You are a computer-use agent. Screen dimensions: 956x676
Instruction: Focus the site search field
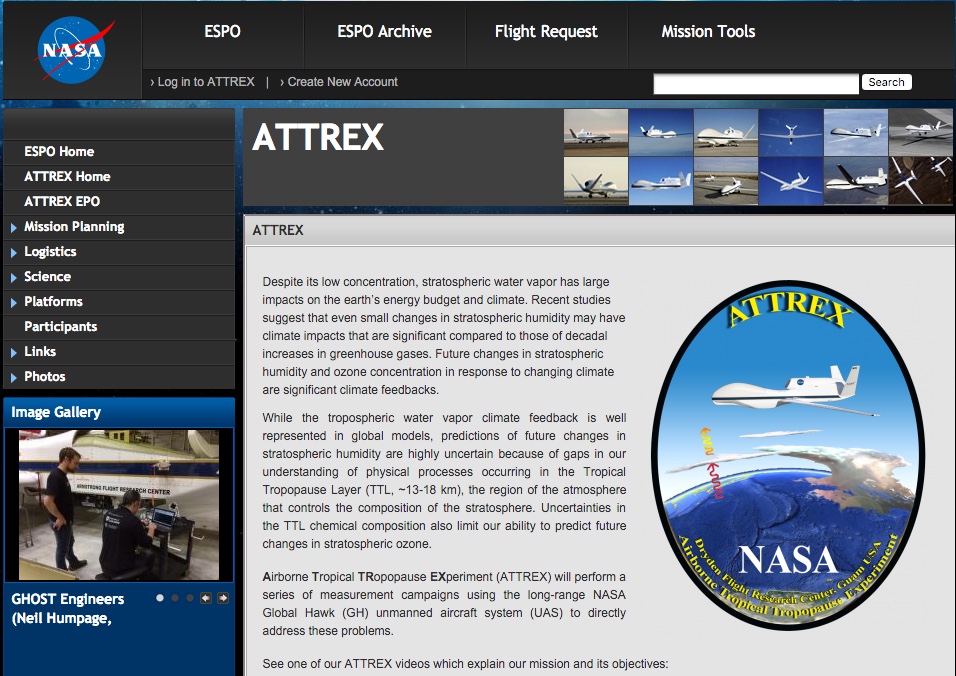pyautogui.click(x=755, y=84)
